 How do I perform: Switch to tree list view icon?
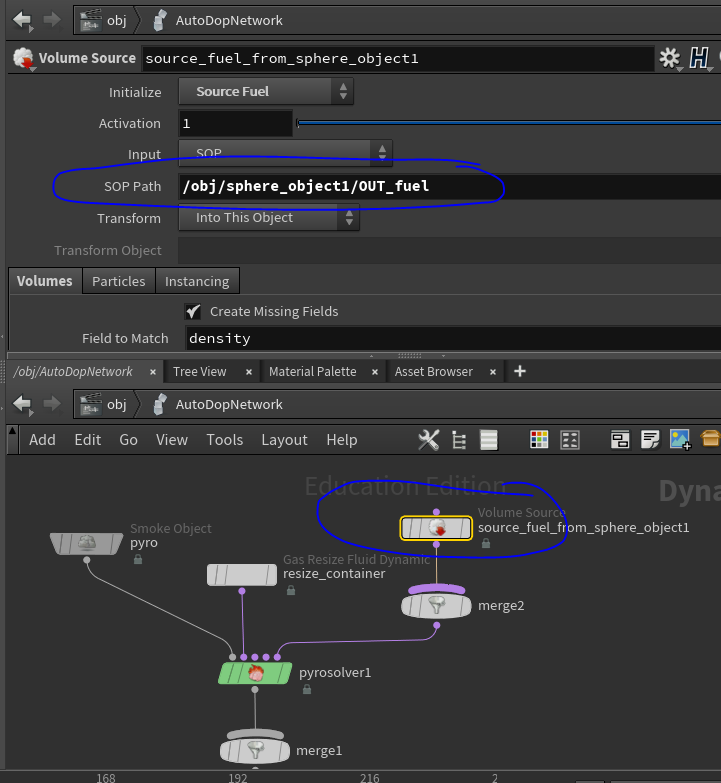tap(459, 440)
